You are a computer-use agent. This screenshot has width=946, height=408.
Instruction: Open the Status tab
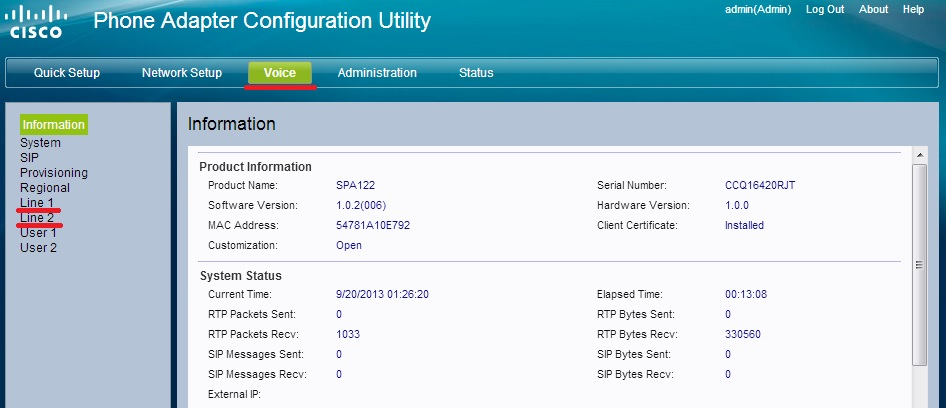pos(476,73)
